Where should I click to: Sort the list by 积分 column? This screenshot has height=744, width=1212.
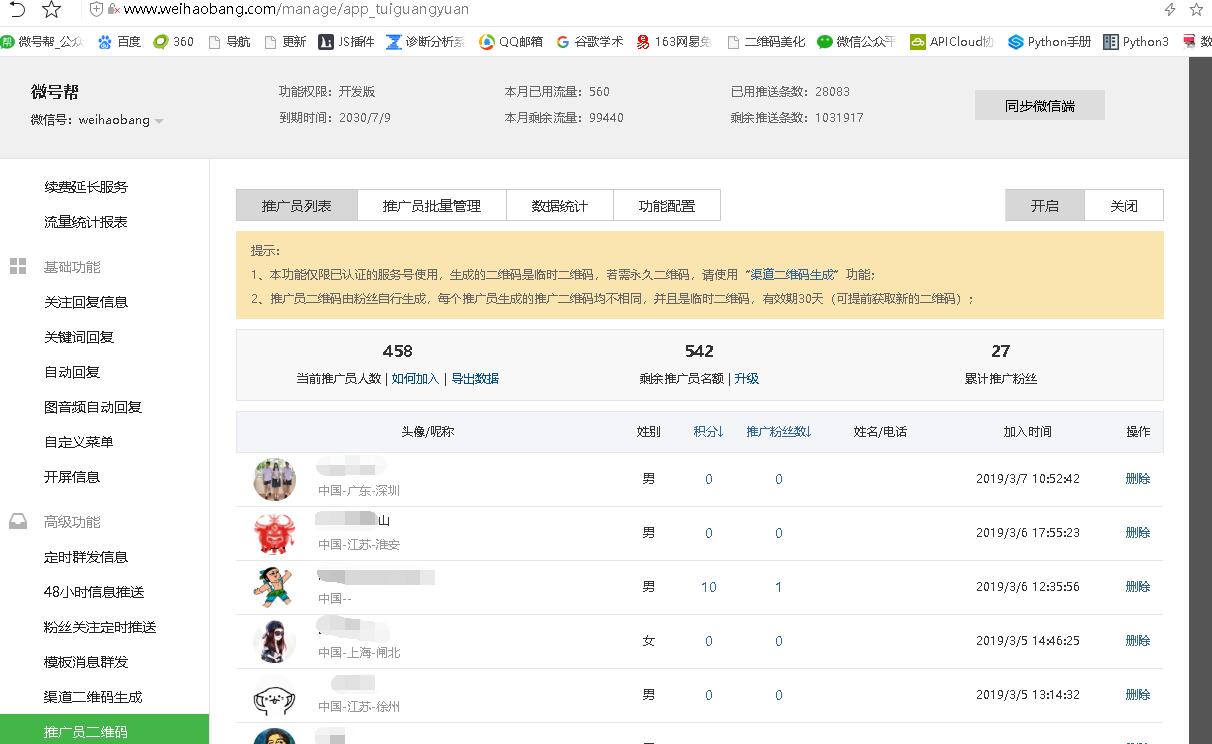(x=708, y=432)
